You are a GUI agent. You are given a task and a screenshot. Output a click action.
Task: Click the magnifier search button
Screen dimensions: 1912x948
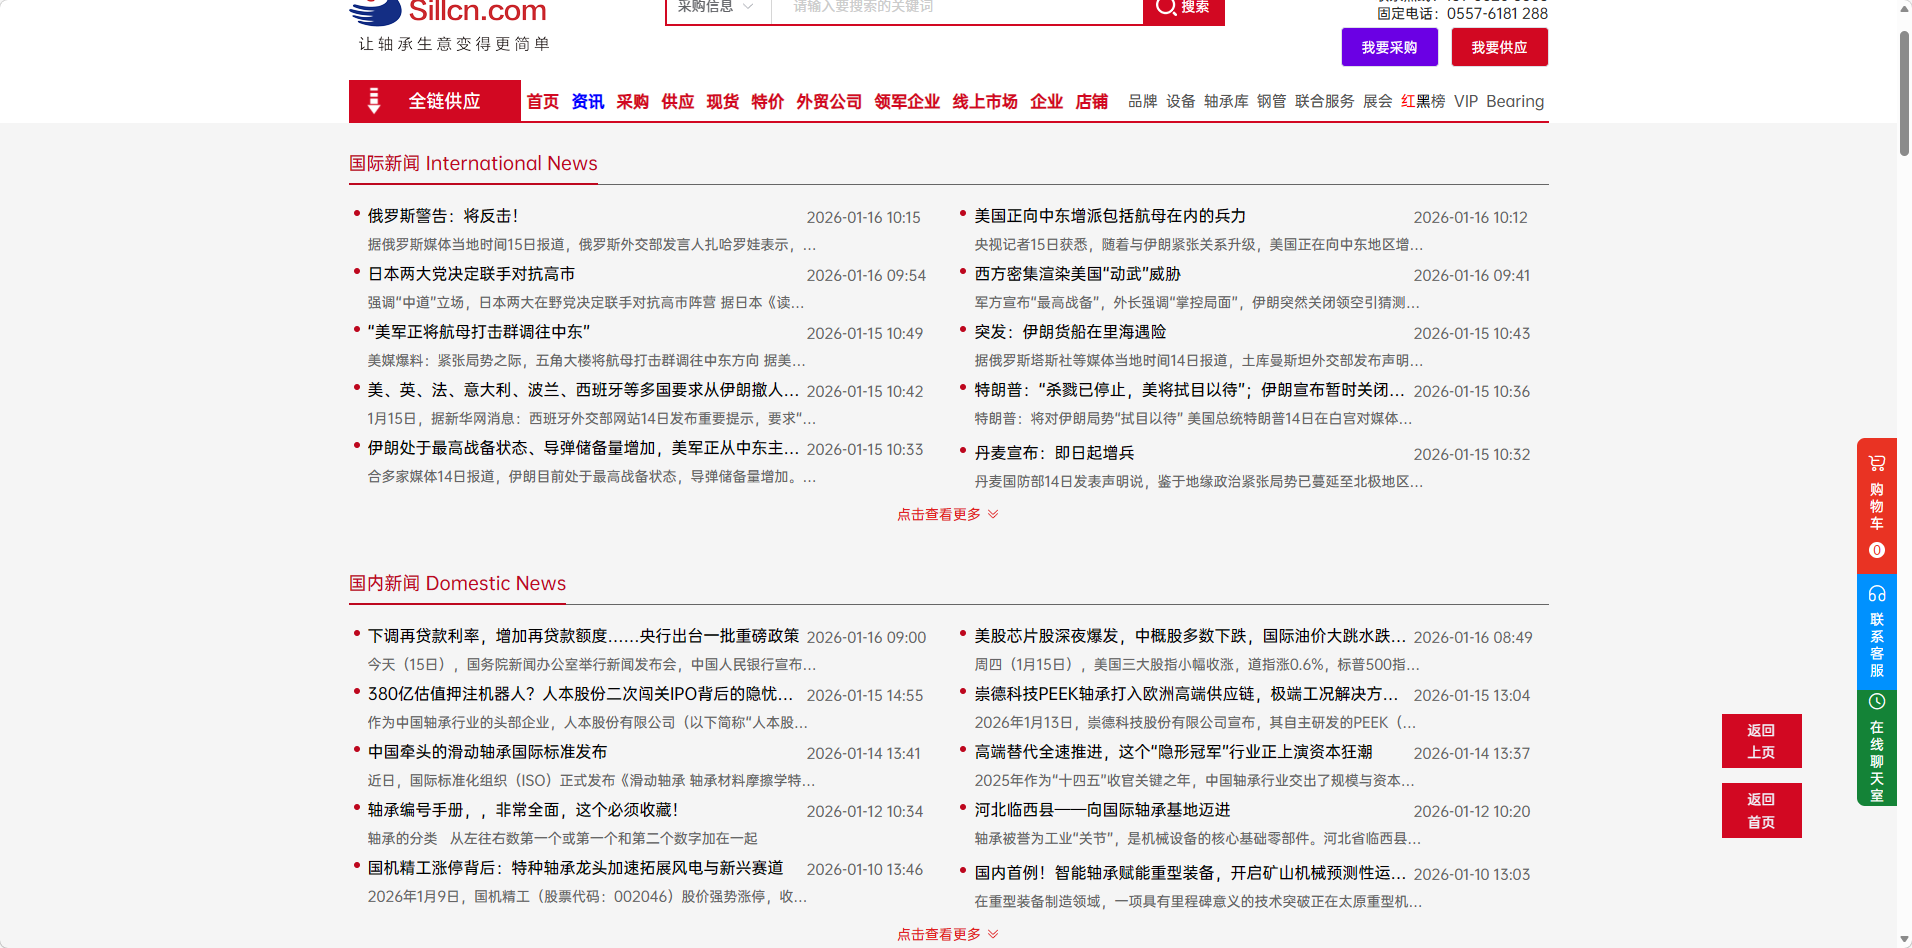pos(1183,8)
